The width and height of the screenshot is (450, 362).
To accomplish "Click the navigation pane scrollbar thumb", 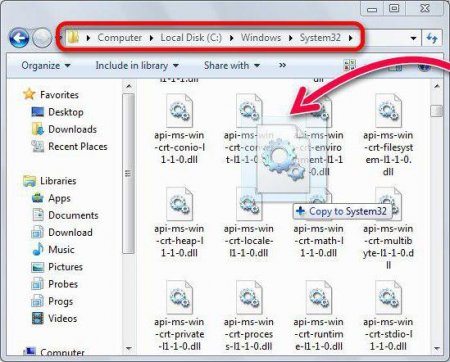I will point(128,173).
